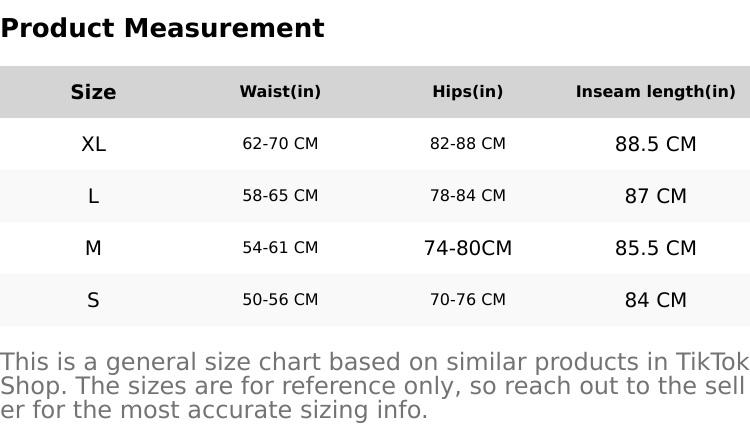The height and width of the screenshot is (446, 750).
Task: Select the Size column header
Action: pos(93,92)
